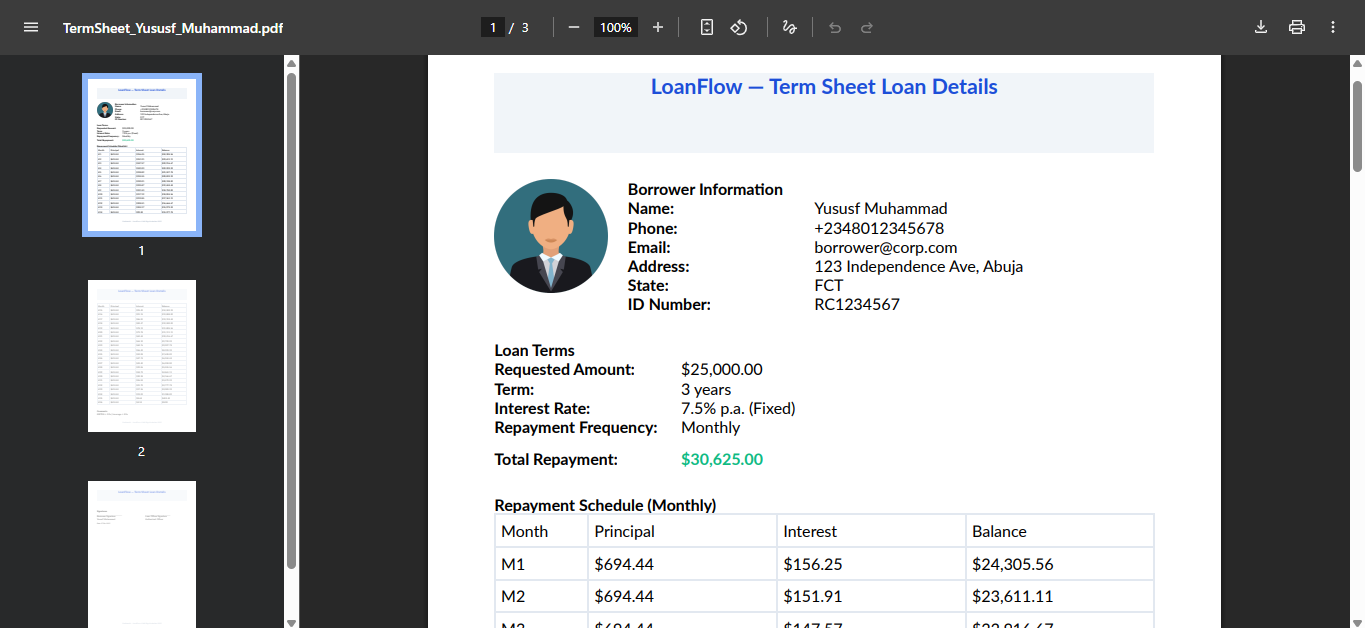Click the borrower avatar image
Image resolution: width=1365 pixels, height=628 pixels.
[551, 236]
